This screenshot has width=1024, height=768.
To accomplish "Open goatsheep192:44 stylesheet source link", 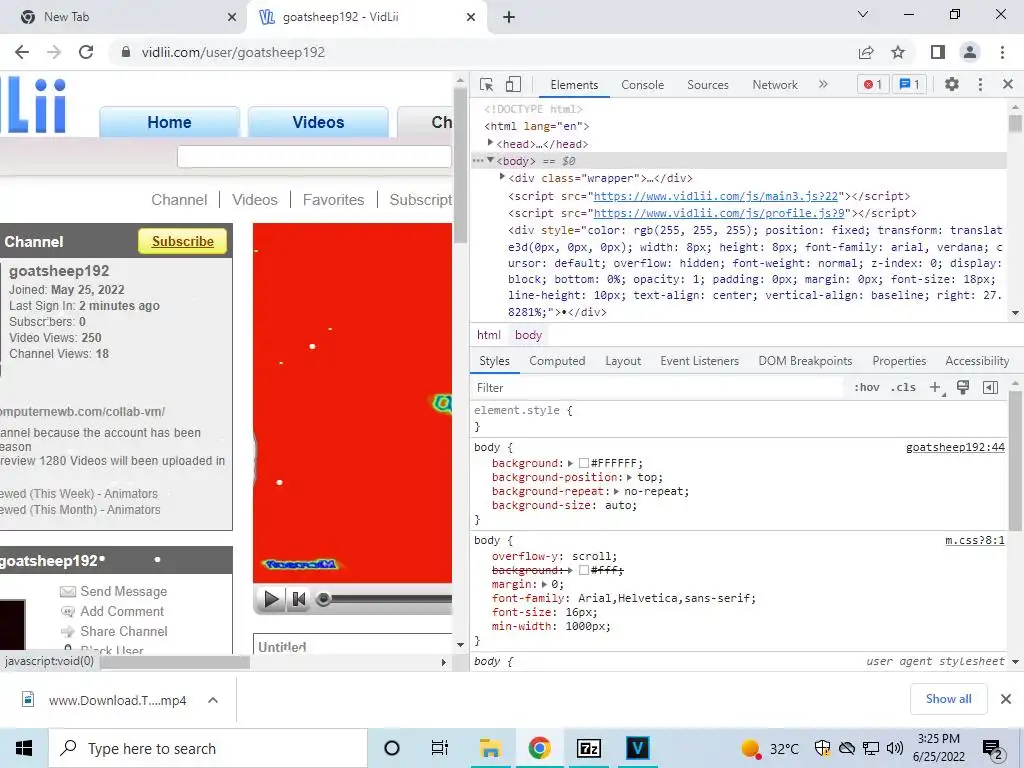I will tap(955, 447).
